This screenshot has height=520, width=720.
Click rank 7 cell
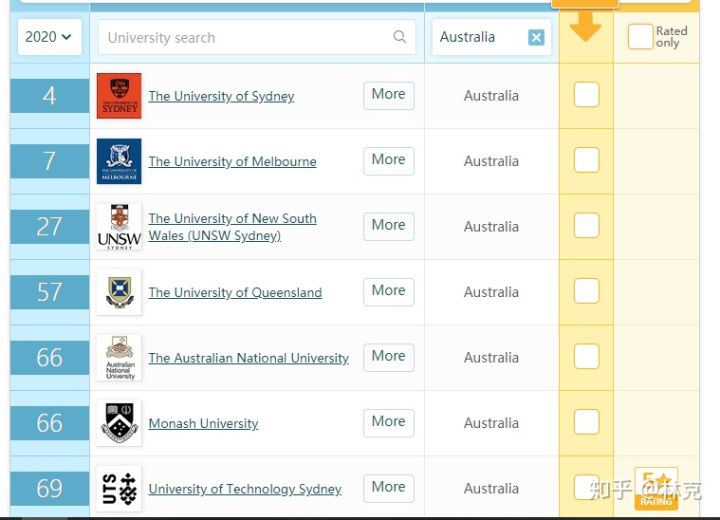pyautogui.click(x=50, y=161)
